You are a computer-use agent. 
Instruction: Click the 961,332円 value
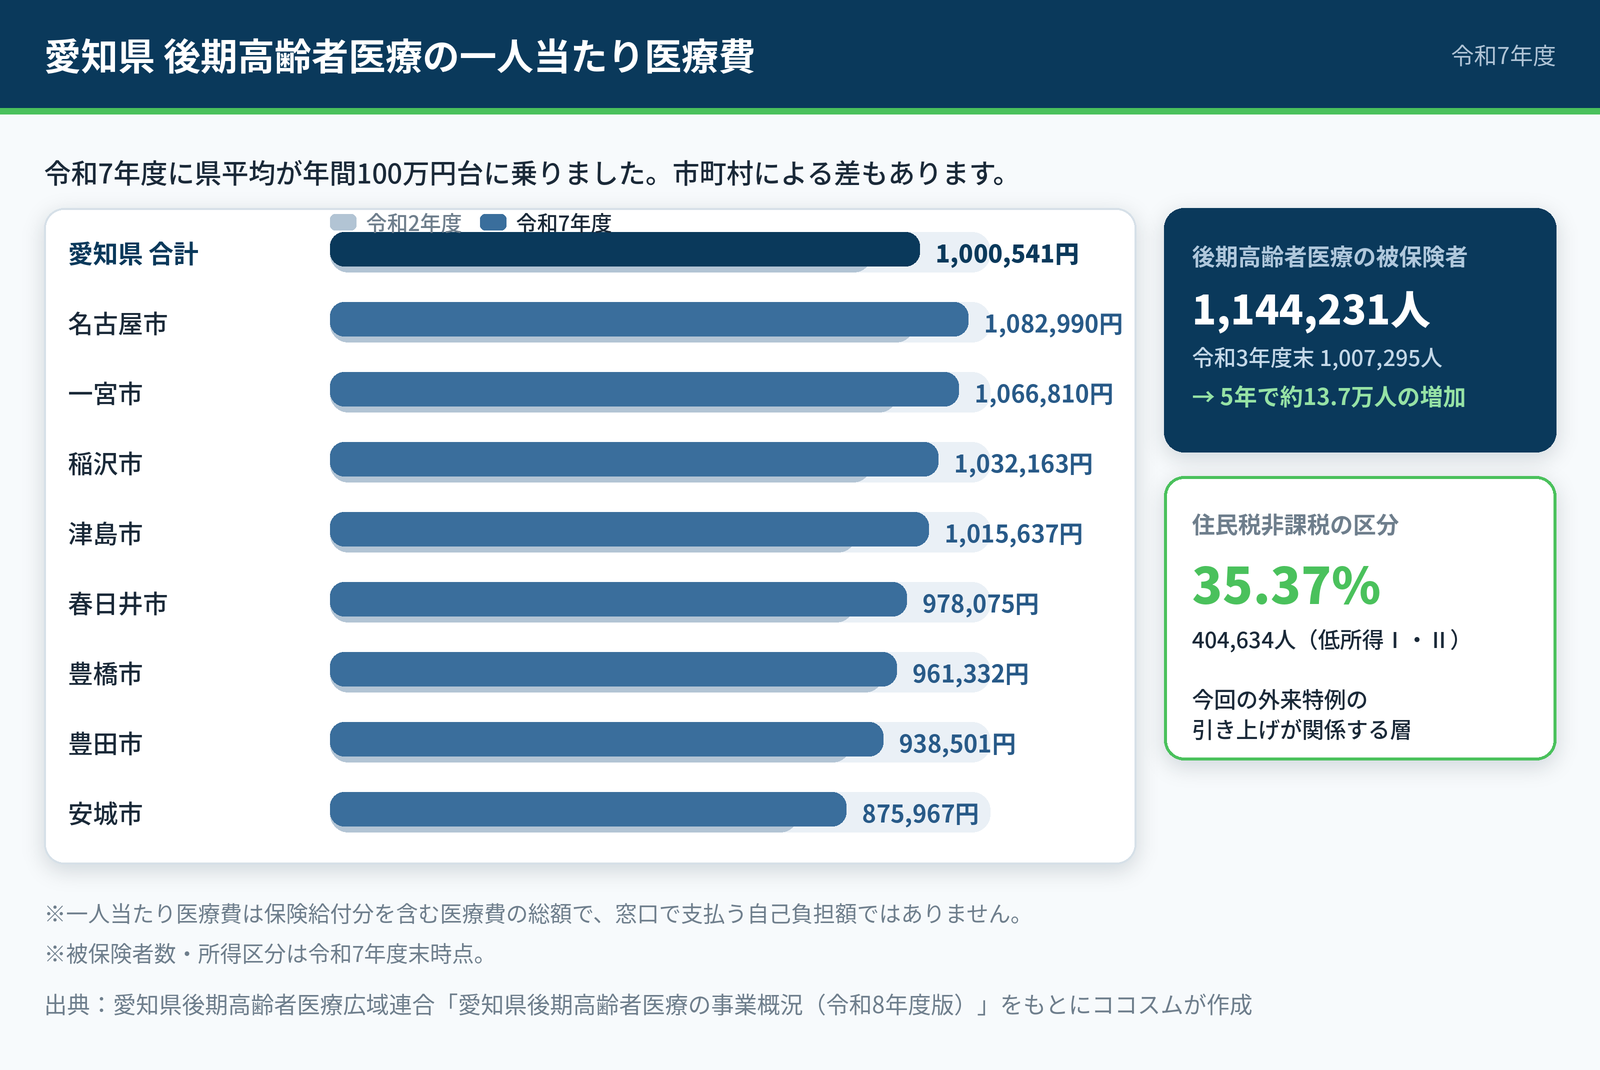pyautogui.click(x=970, y=674)
